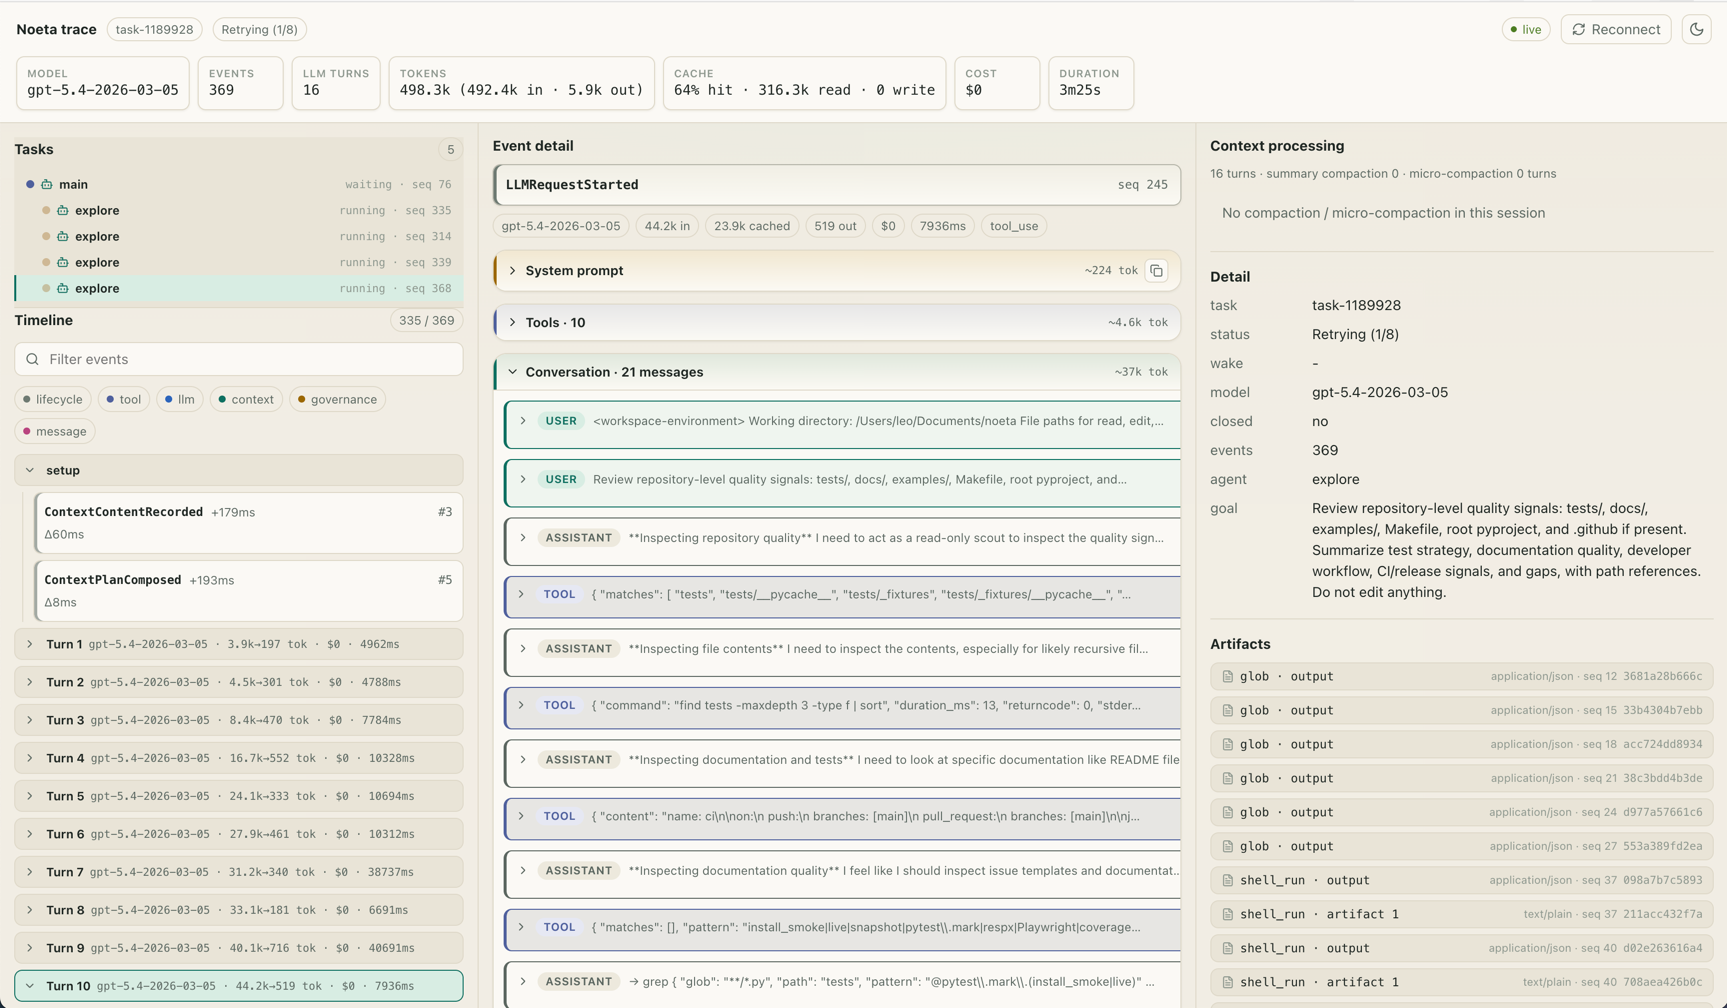The height and width of the screenshot is (1008, 1727).
Task: Select explore task at seq 314
Action: tap(239, 236)
